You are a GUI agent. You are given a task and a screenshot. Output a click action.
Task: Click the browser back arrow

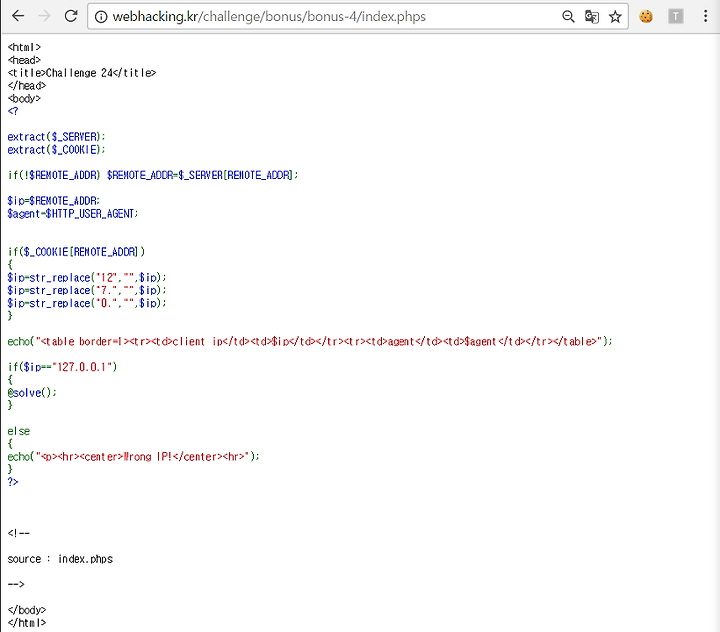click(18, 16)
